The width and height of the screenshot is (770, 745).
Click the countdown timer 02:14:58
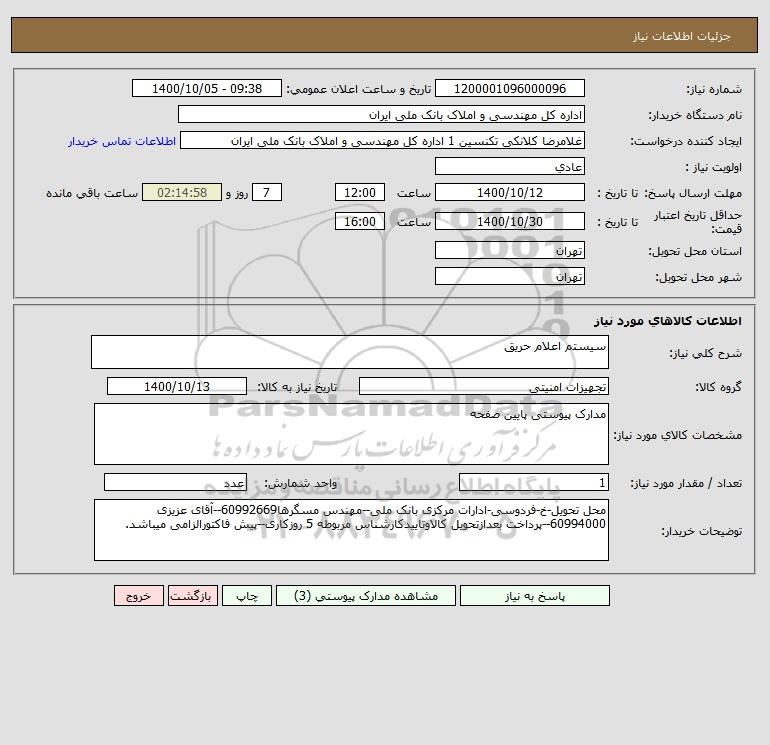tap(182, 193)
